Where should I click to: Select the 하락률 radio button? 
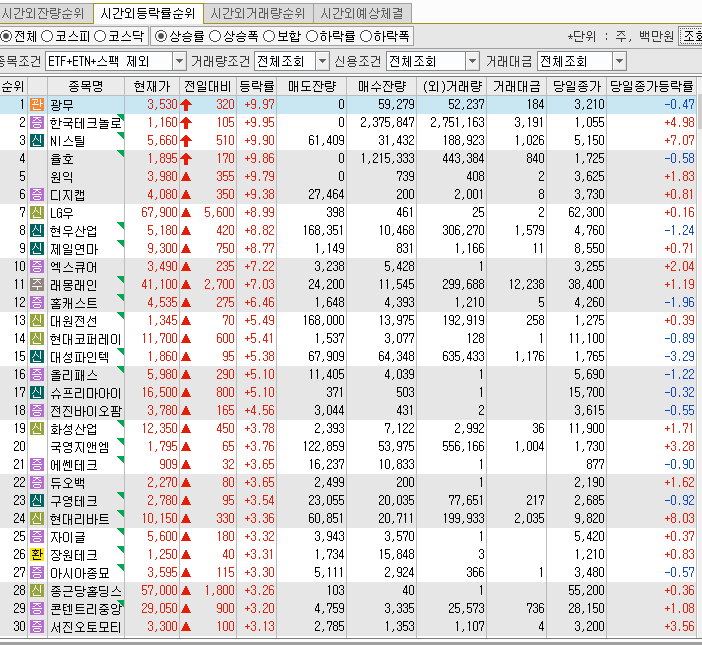312,36
